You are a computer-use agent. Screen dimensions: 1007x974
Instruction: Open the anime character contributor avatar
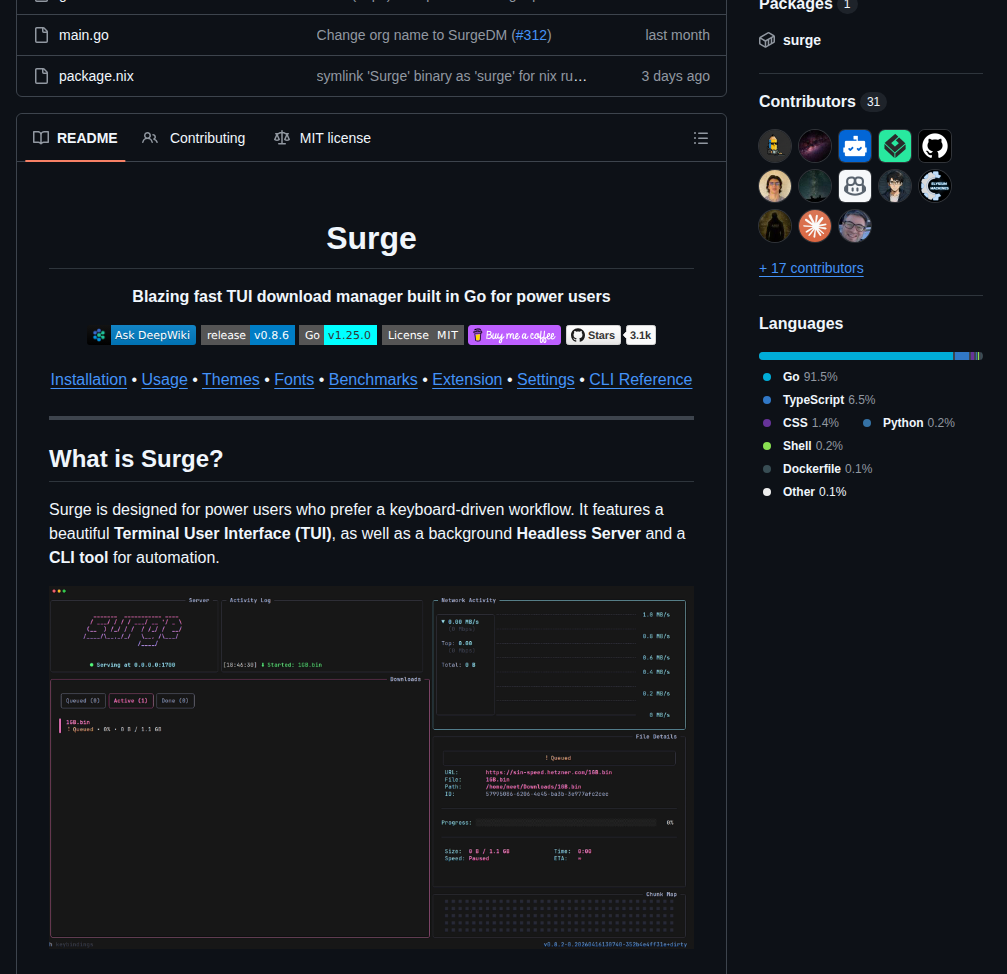point(895,186)
